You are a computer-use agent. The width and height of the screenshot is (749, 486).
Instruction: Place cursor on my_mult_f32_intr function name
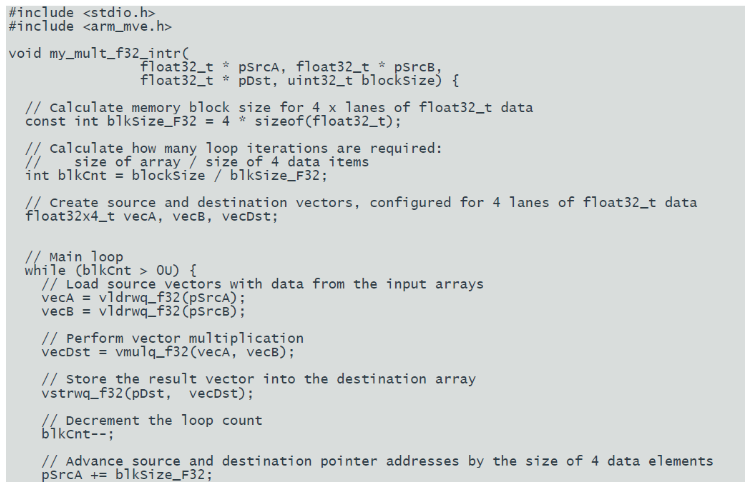coord(115,53)
